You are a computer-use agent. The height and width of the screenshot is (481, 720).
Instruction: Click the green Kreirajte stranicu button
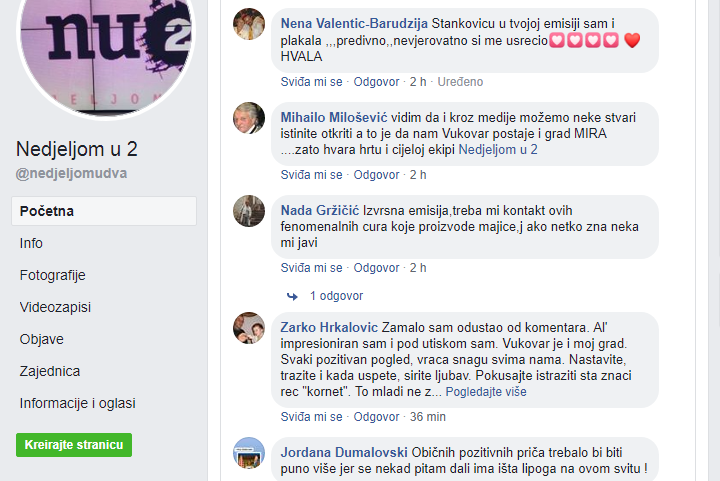coord(74,445)
